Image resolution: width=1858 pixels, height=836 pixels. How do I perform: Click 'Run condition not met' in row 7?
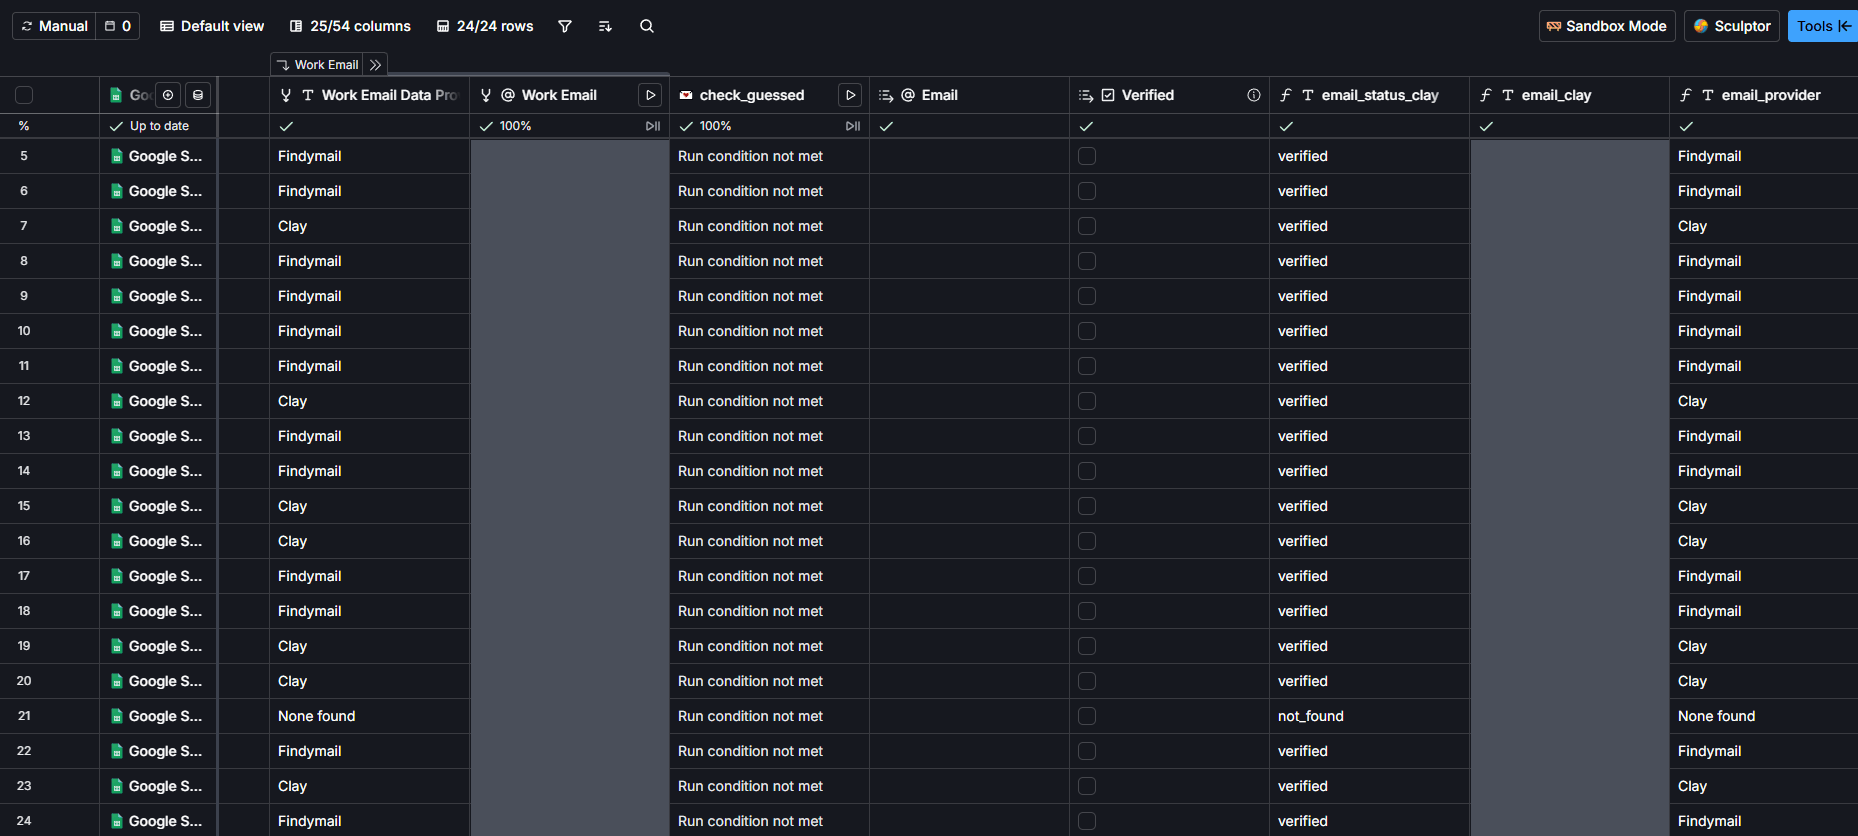750,226
